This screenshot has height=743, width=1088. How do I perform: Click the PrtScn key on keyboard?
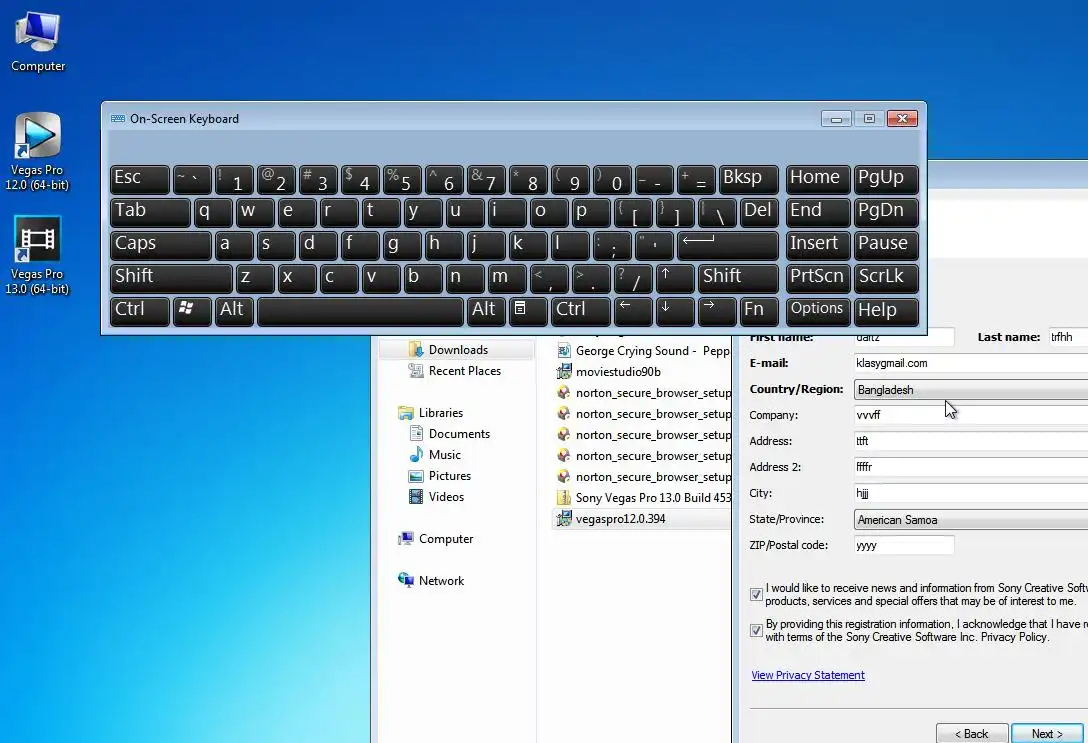(x=817, y=278)
